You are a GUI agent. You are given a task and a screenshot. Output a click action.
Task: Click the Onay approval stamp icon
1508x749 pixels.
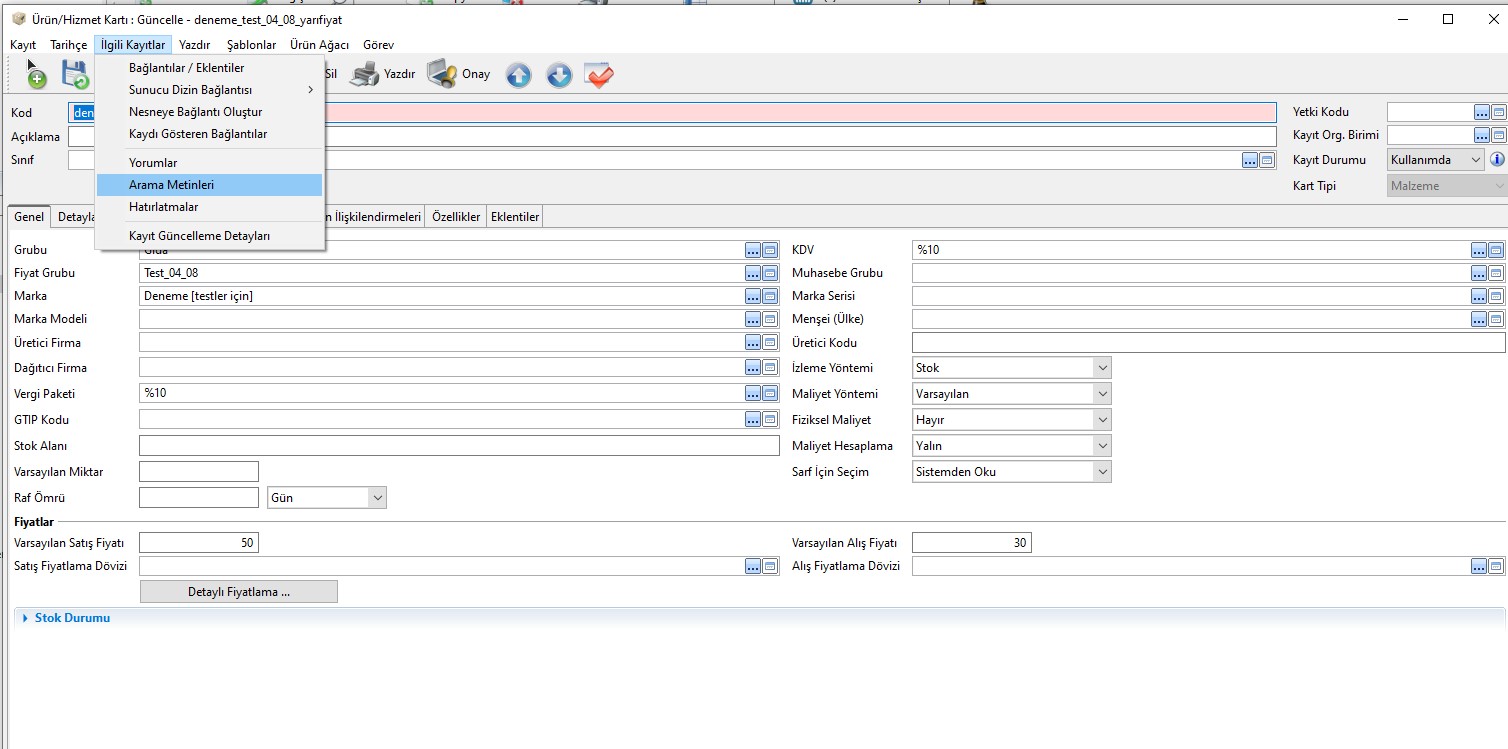pos(442,74)
